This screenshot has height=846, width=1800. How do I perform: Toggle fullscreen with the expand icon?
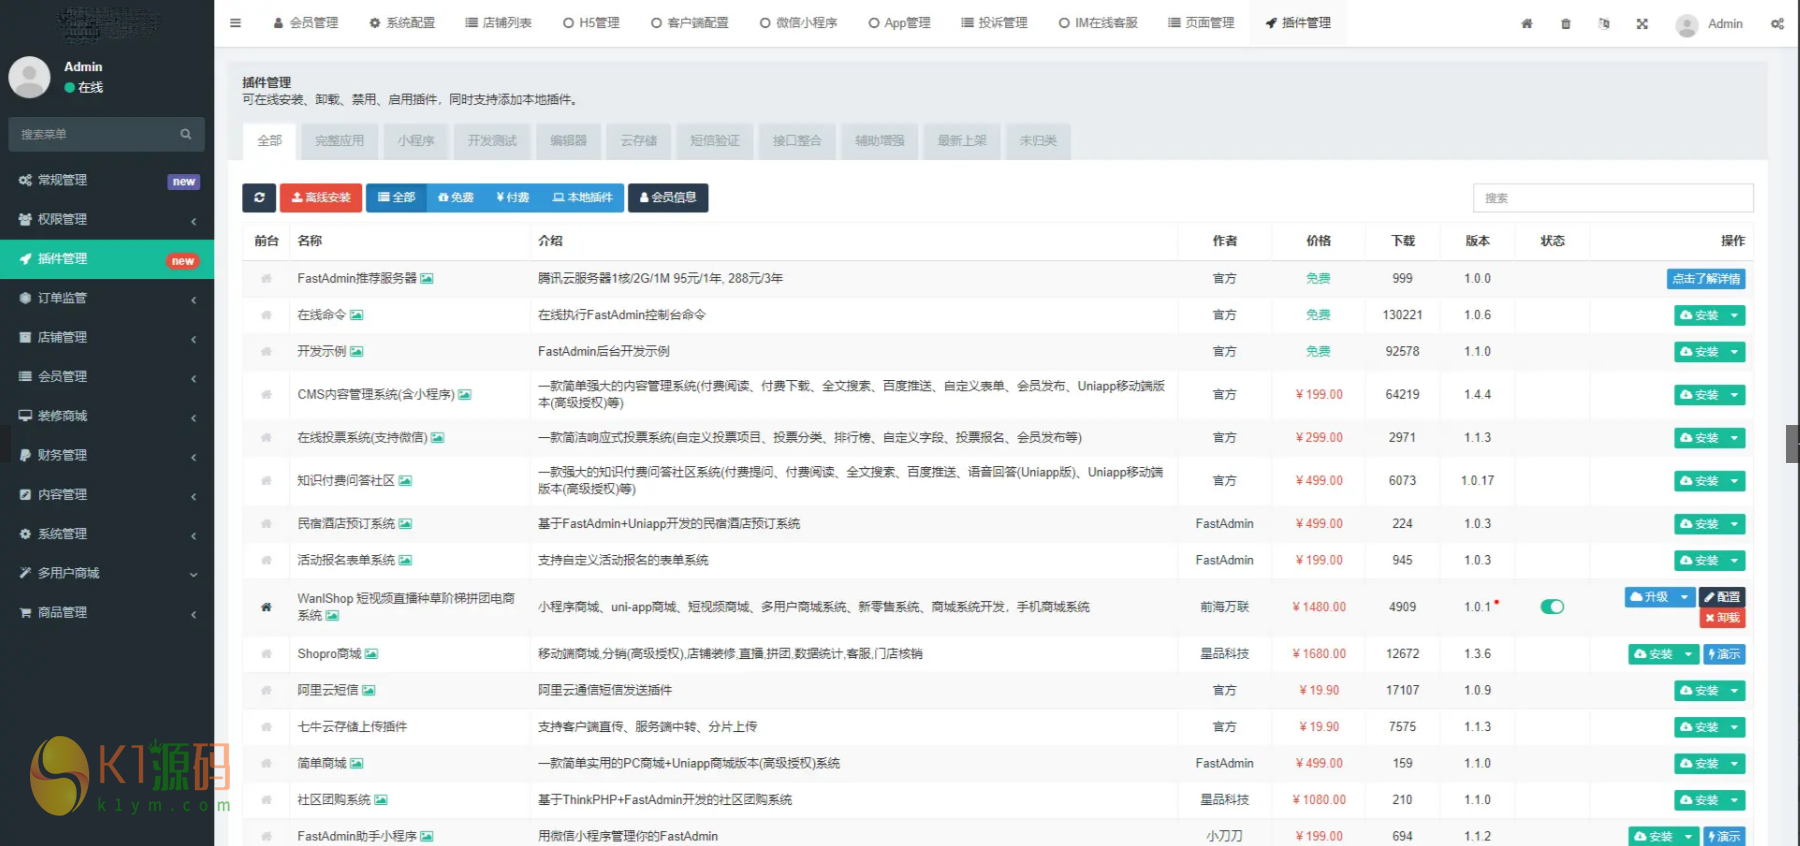click(1642, 24)
